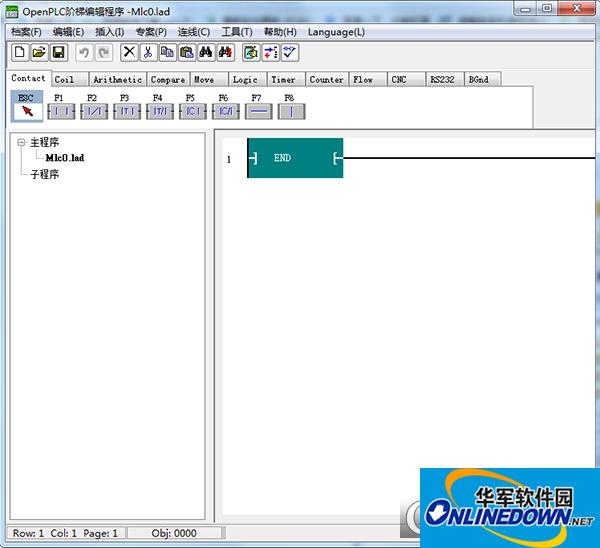This screenshot has height=548, width=600.
Task: Switch to the Timer tab
Action: (286, 80)
